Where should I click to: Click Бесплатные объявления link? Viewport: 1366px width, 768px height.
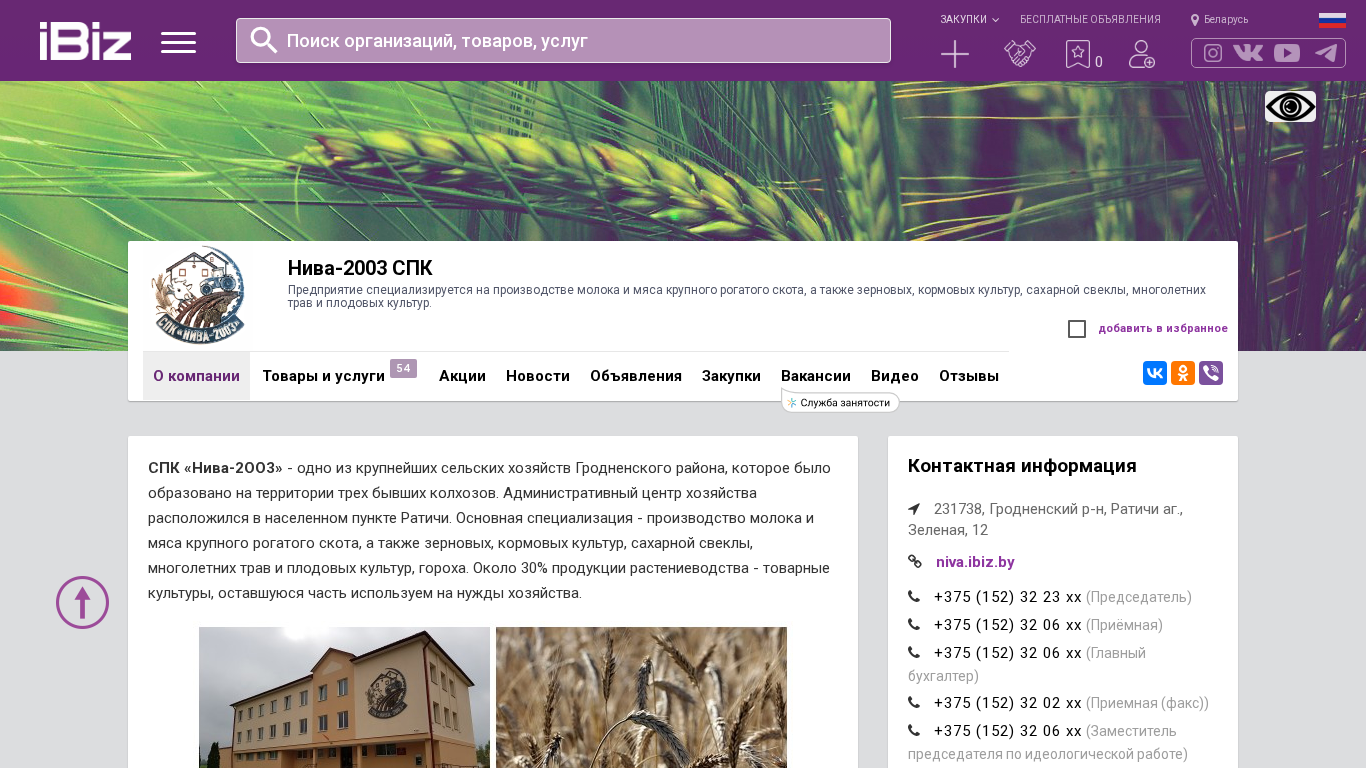(x=1090, y=20)
